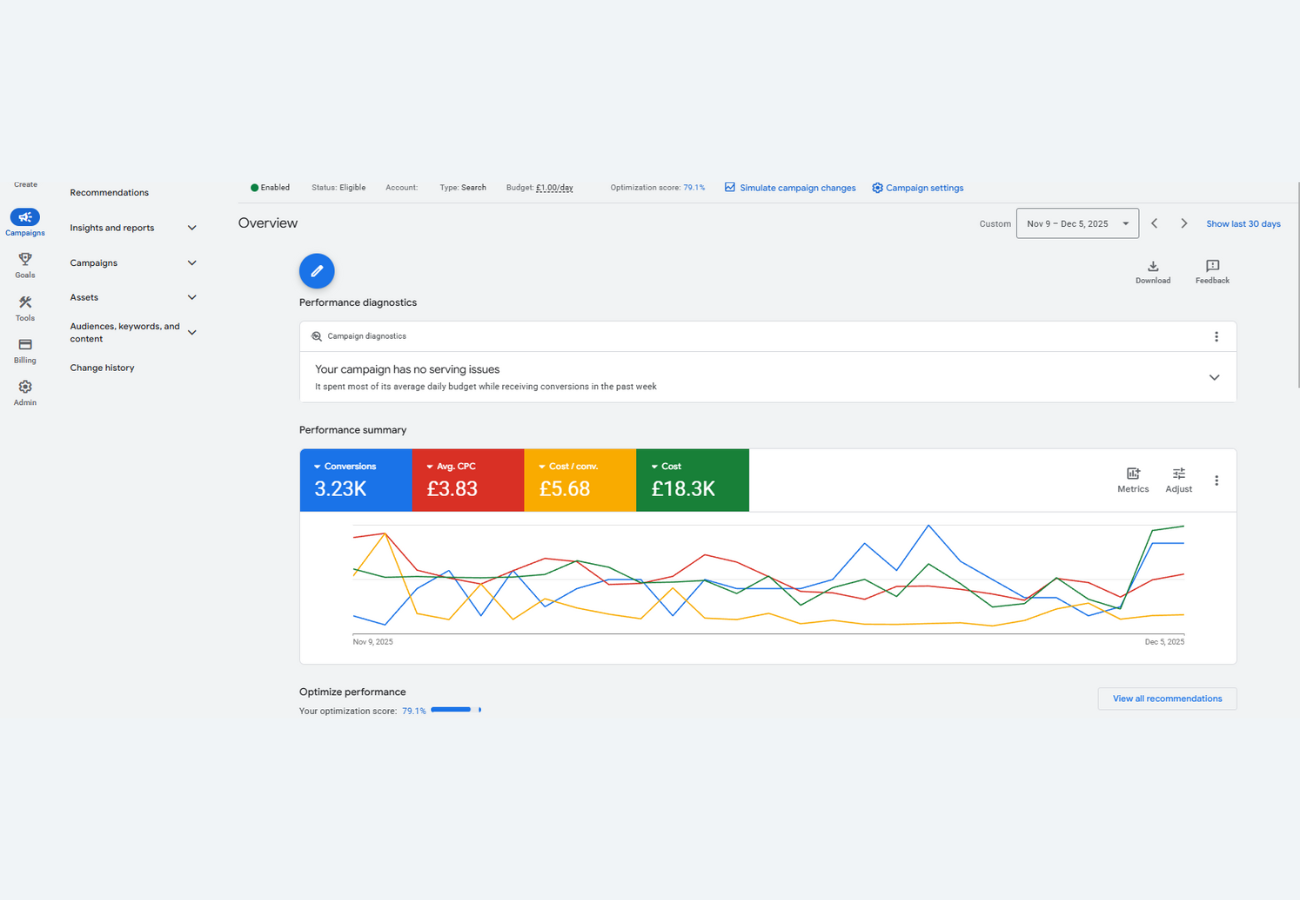1300x900 pixels.
Task: Click the blue pencil edit button
Action: tap(317, 271)
